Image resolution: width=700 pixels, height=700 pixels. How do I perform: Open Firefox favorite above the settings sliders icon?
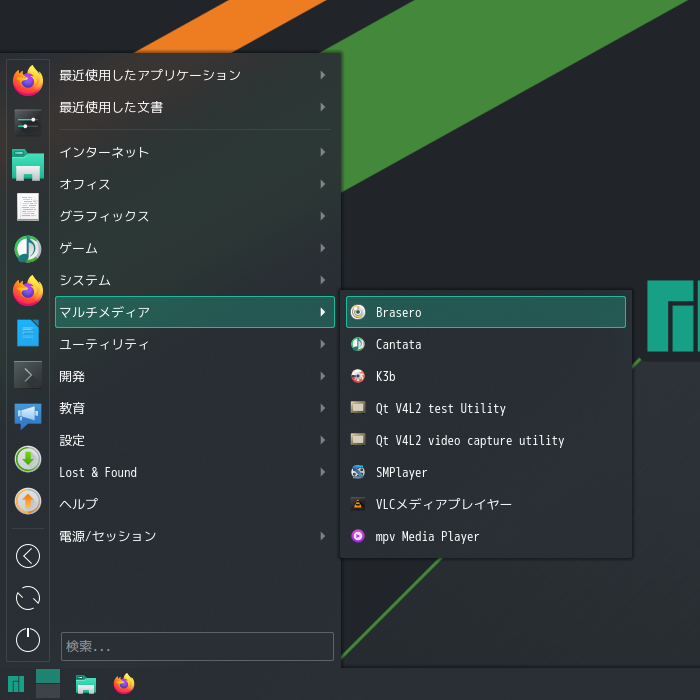pyautogui.click(x=28, y=81)
